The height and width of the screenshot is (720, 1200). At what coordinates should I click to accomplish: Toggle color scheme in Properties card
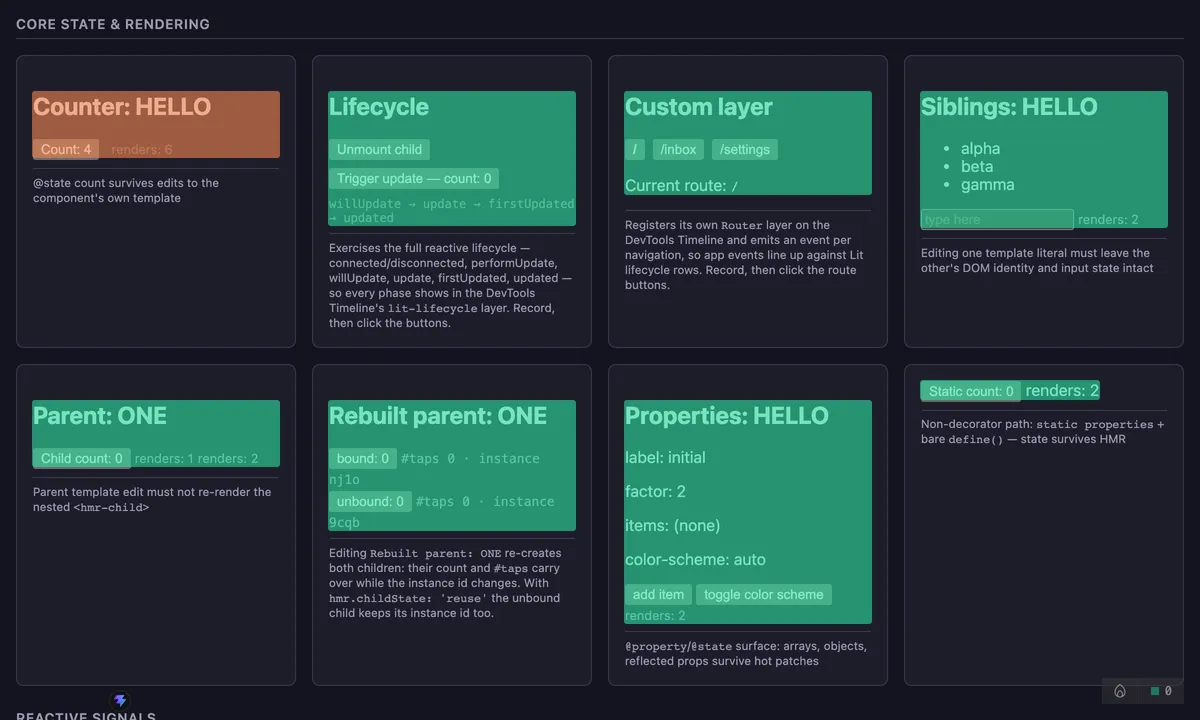pyautogui.click(x=764, y=594)
